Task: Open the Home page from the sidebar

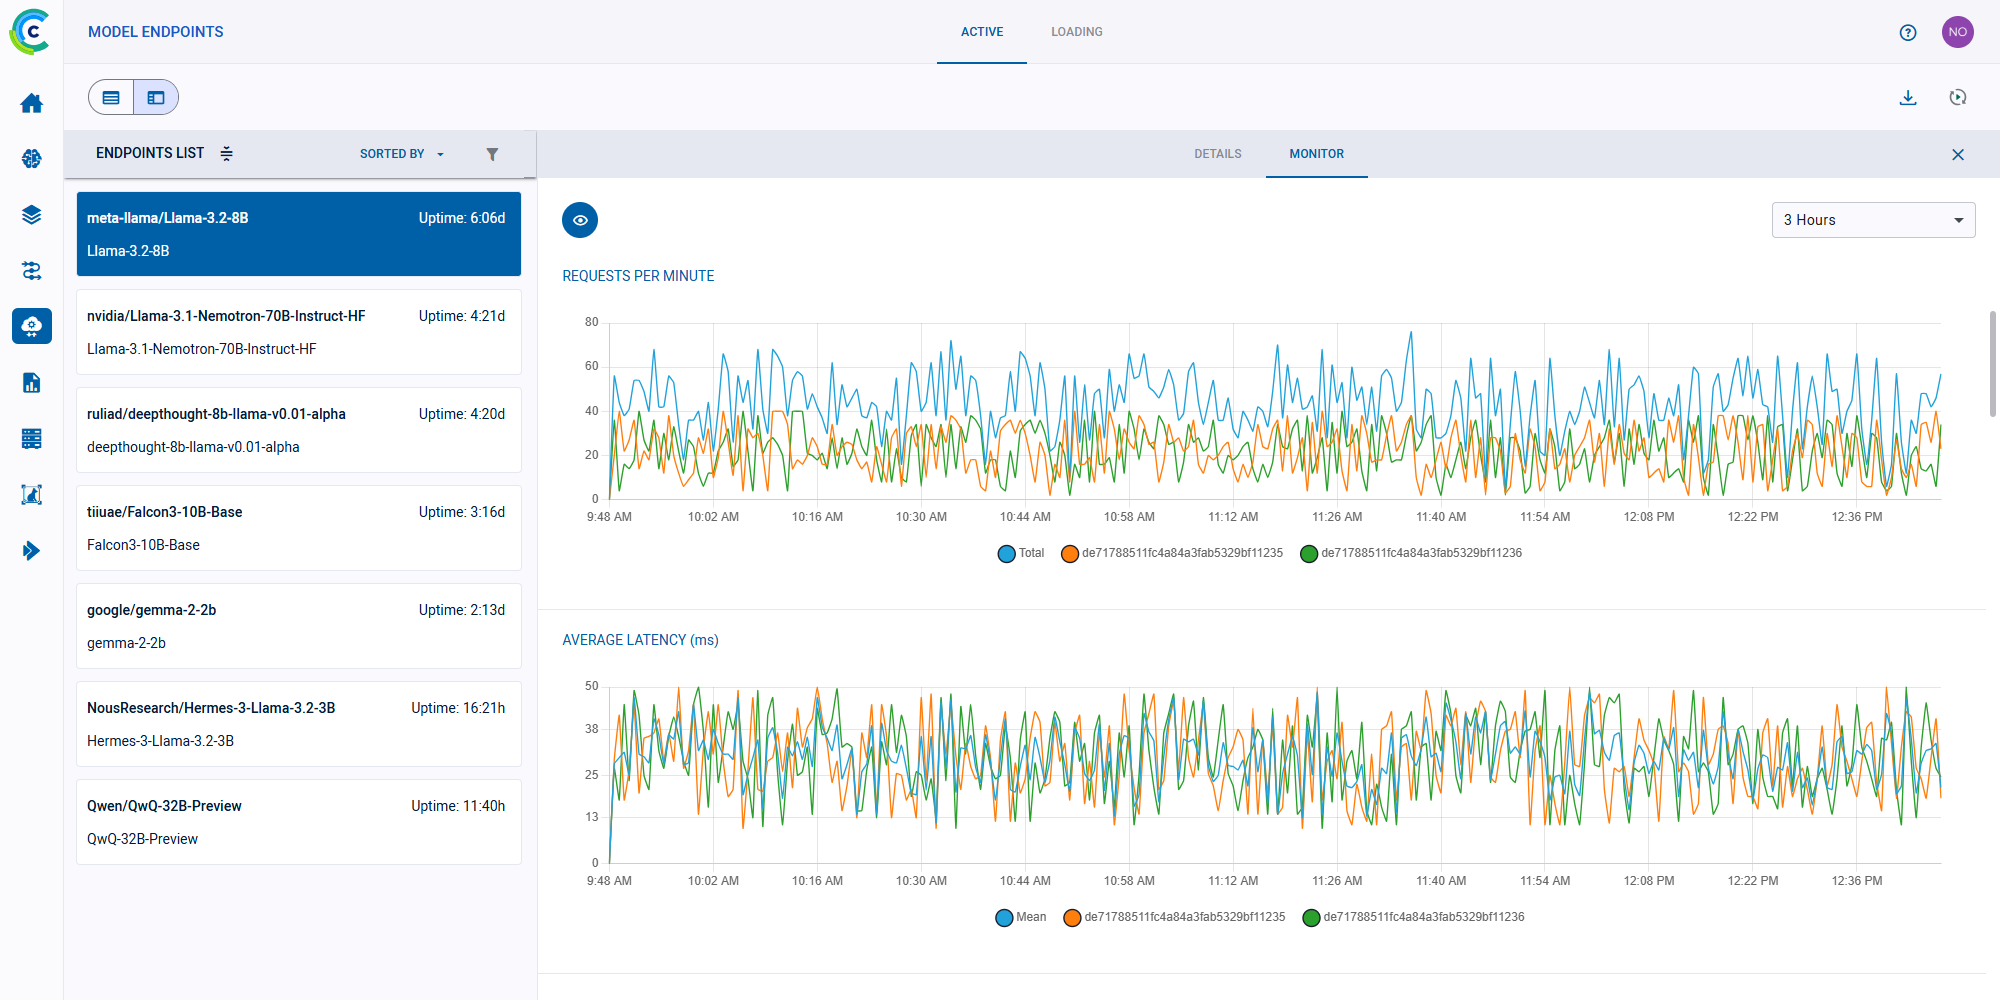Action: click(x=31, y=103)
